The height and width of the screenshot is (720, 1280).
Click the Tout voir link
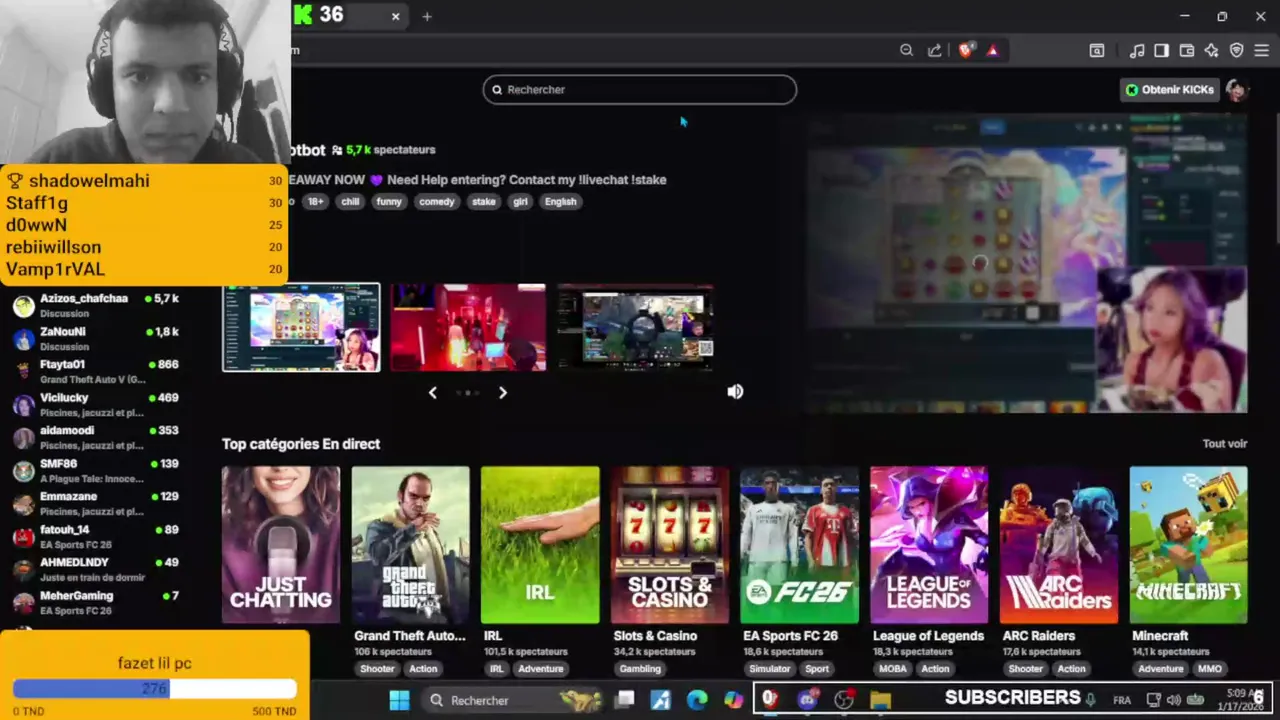tap(1225, 444)
